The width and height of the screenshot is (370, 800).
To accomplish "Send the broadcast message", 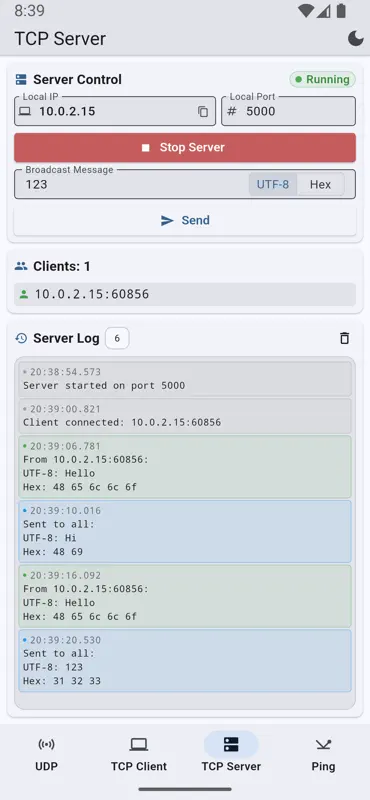I will coord(185,220).
